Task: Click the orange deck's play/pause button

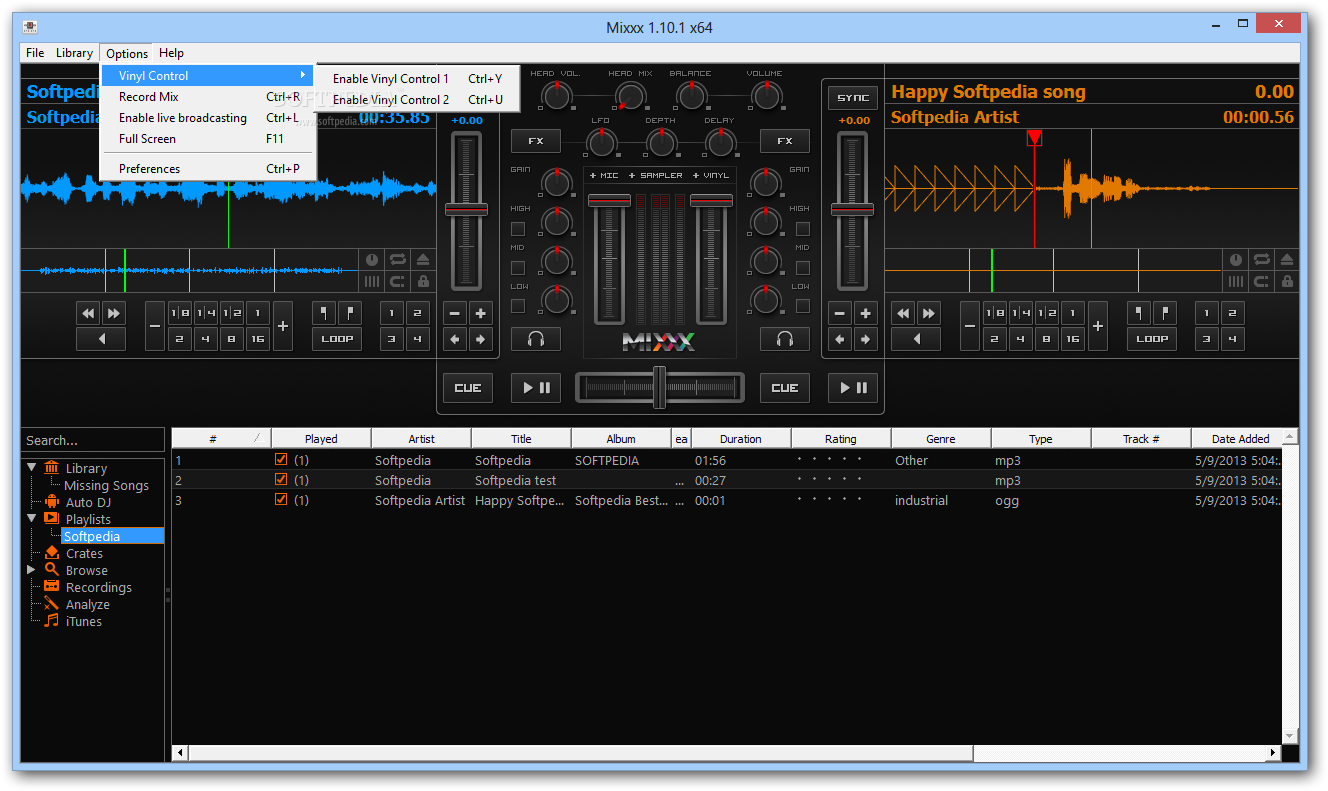Action: click(853, 388)
